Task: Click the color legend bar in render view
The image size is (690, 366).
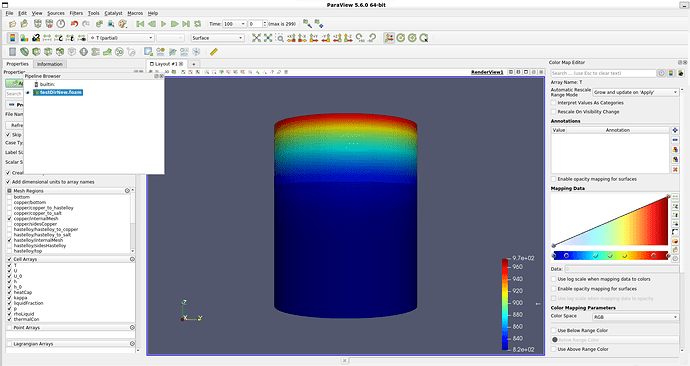Action: pyautogui.click(x=505, y=304)
